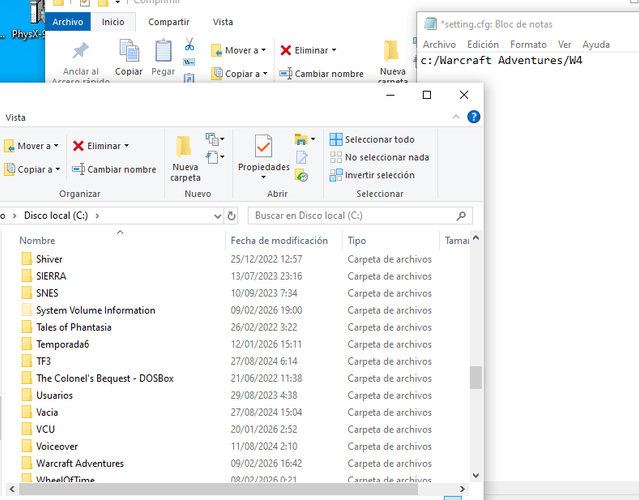This screenshot has height=500, width=639.
Task: Click Seleccionar todo in ribbon
Action: [x=372, y=139]
